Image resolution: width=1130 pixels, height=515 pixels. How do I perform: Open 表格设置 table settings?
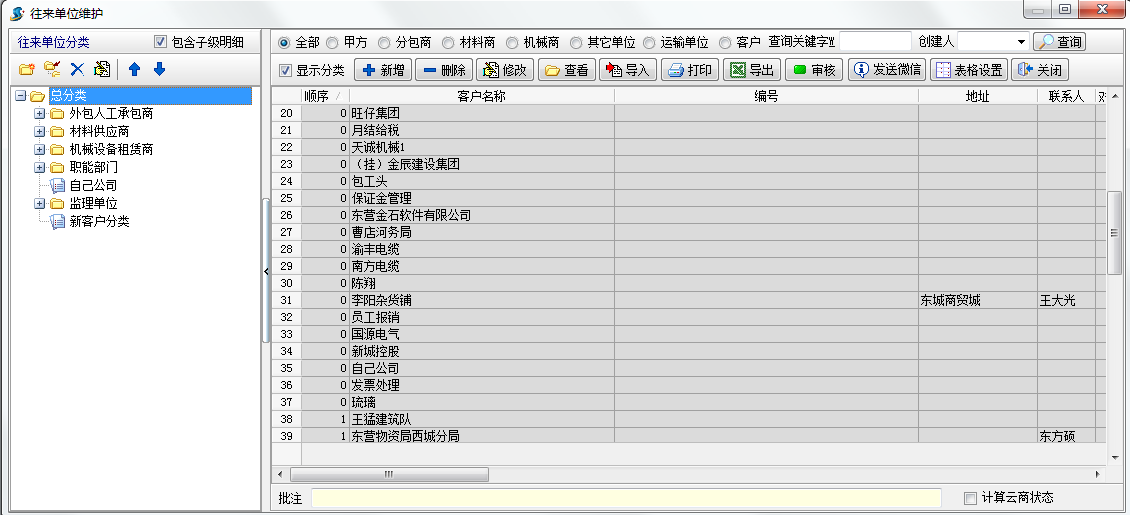point(968,70)
